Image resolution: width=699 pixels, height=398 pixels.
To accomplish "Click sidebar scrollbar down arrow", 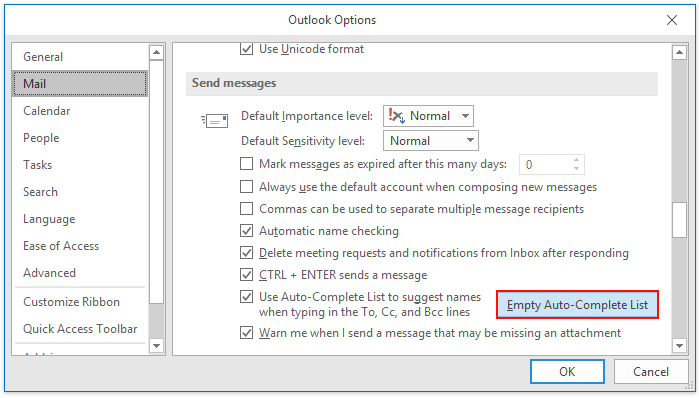I will (x=156, y=345).
